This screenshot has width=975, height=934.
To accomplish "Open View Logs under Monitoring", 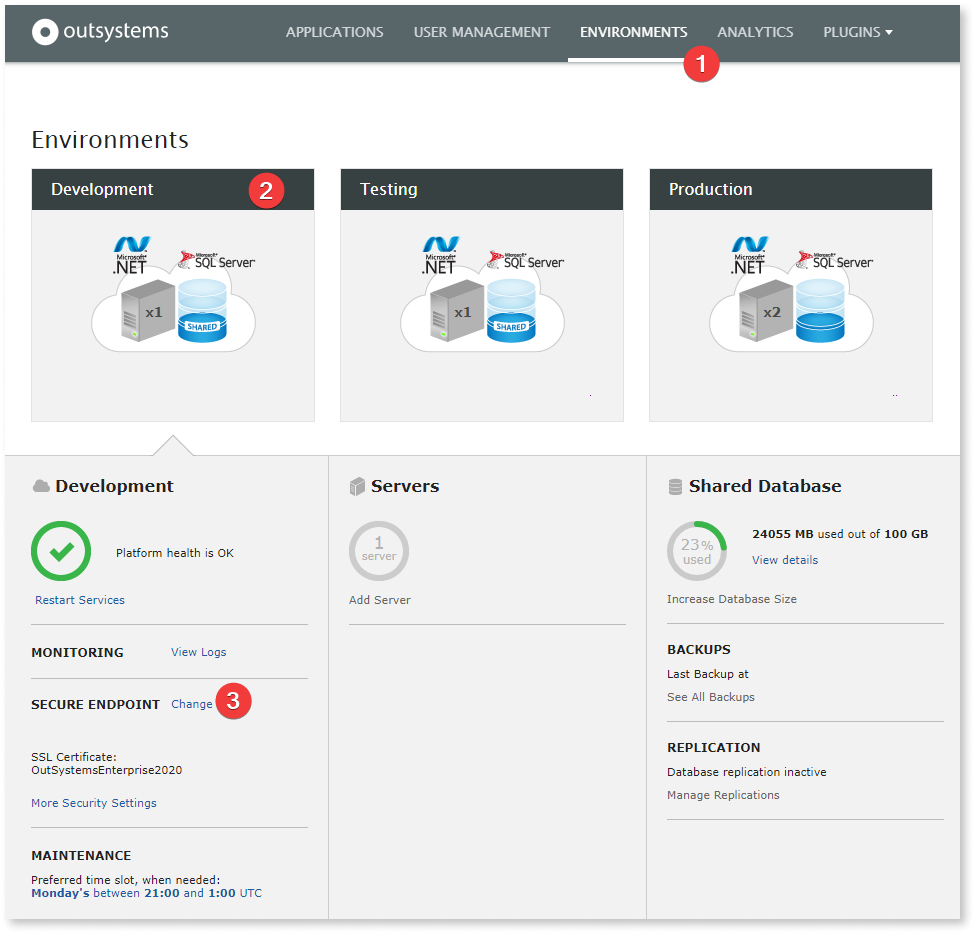I will click(198, 651).
